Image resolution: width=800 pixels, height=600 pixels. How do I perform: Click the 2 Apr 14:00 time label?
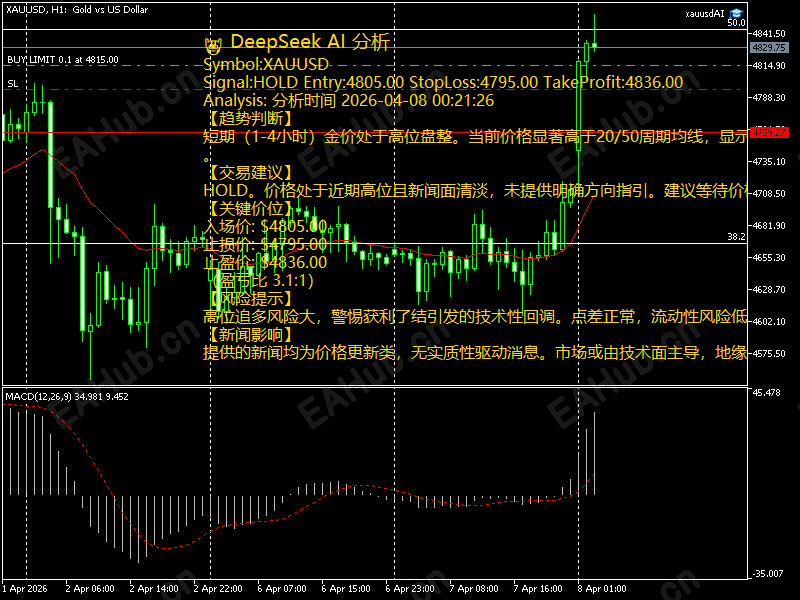tap(154, 589)
